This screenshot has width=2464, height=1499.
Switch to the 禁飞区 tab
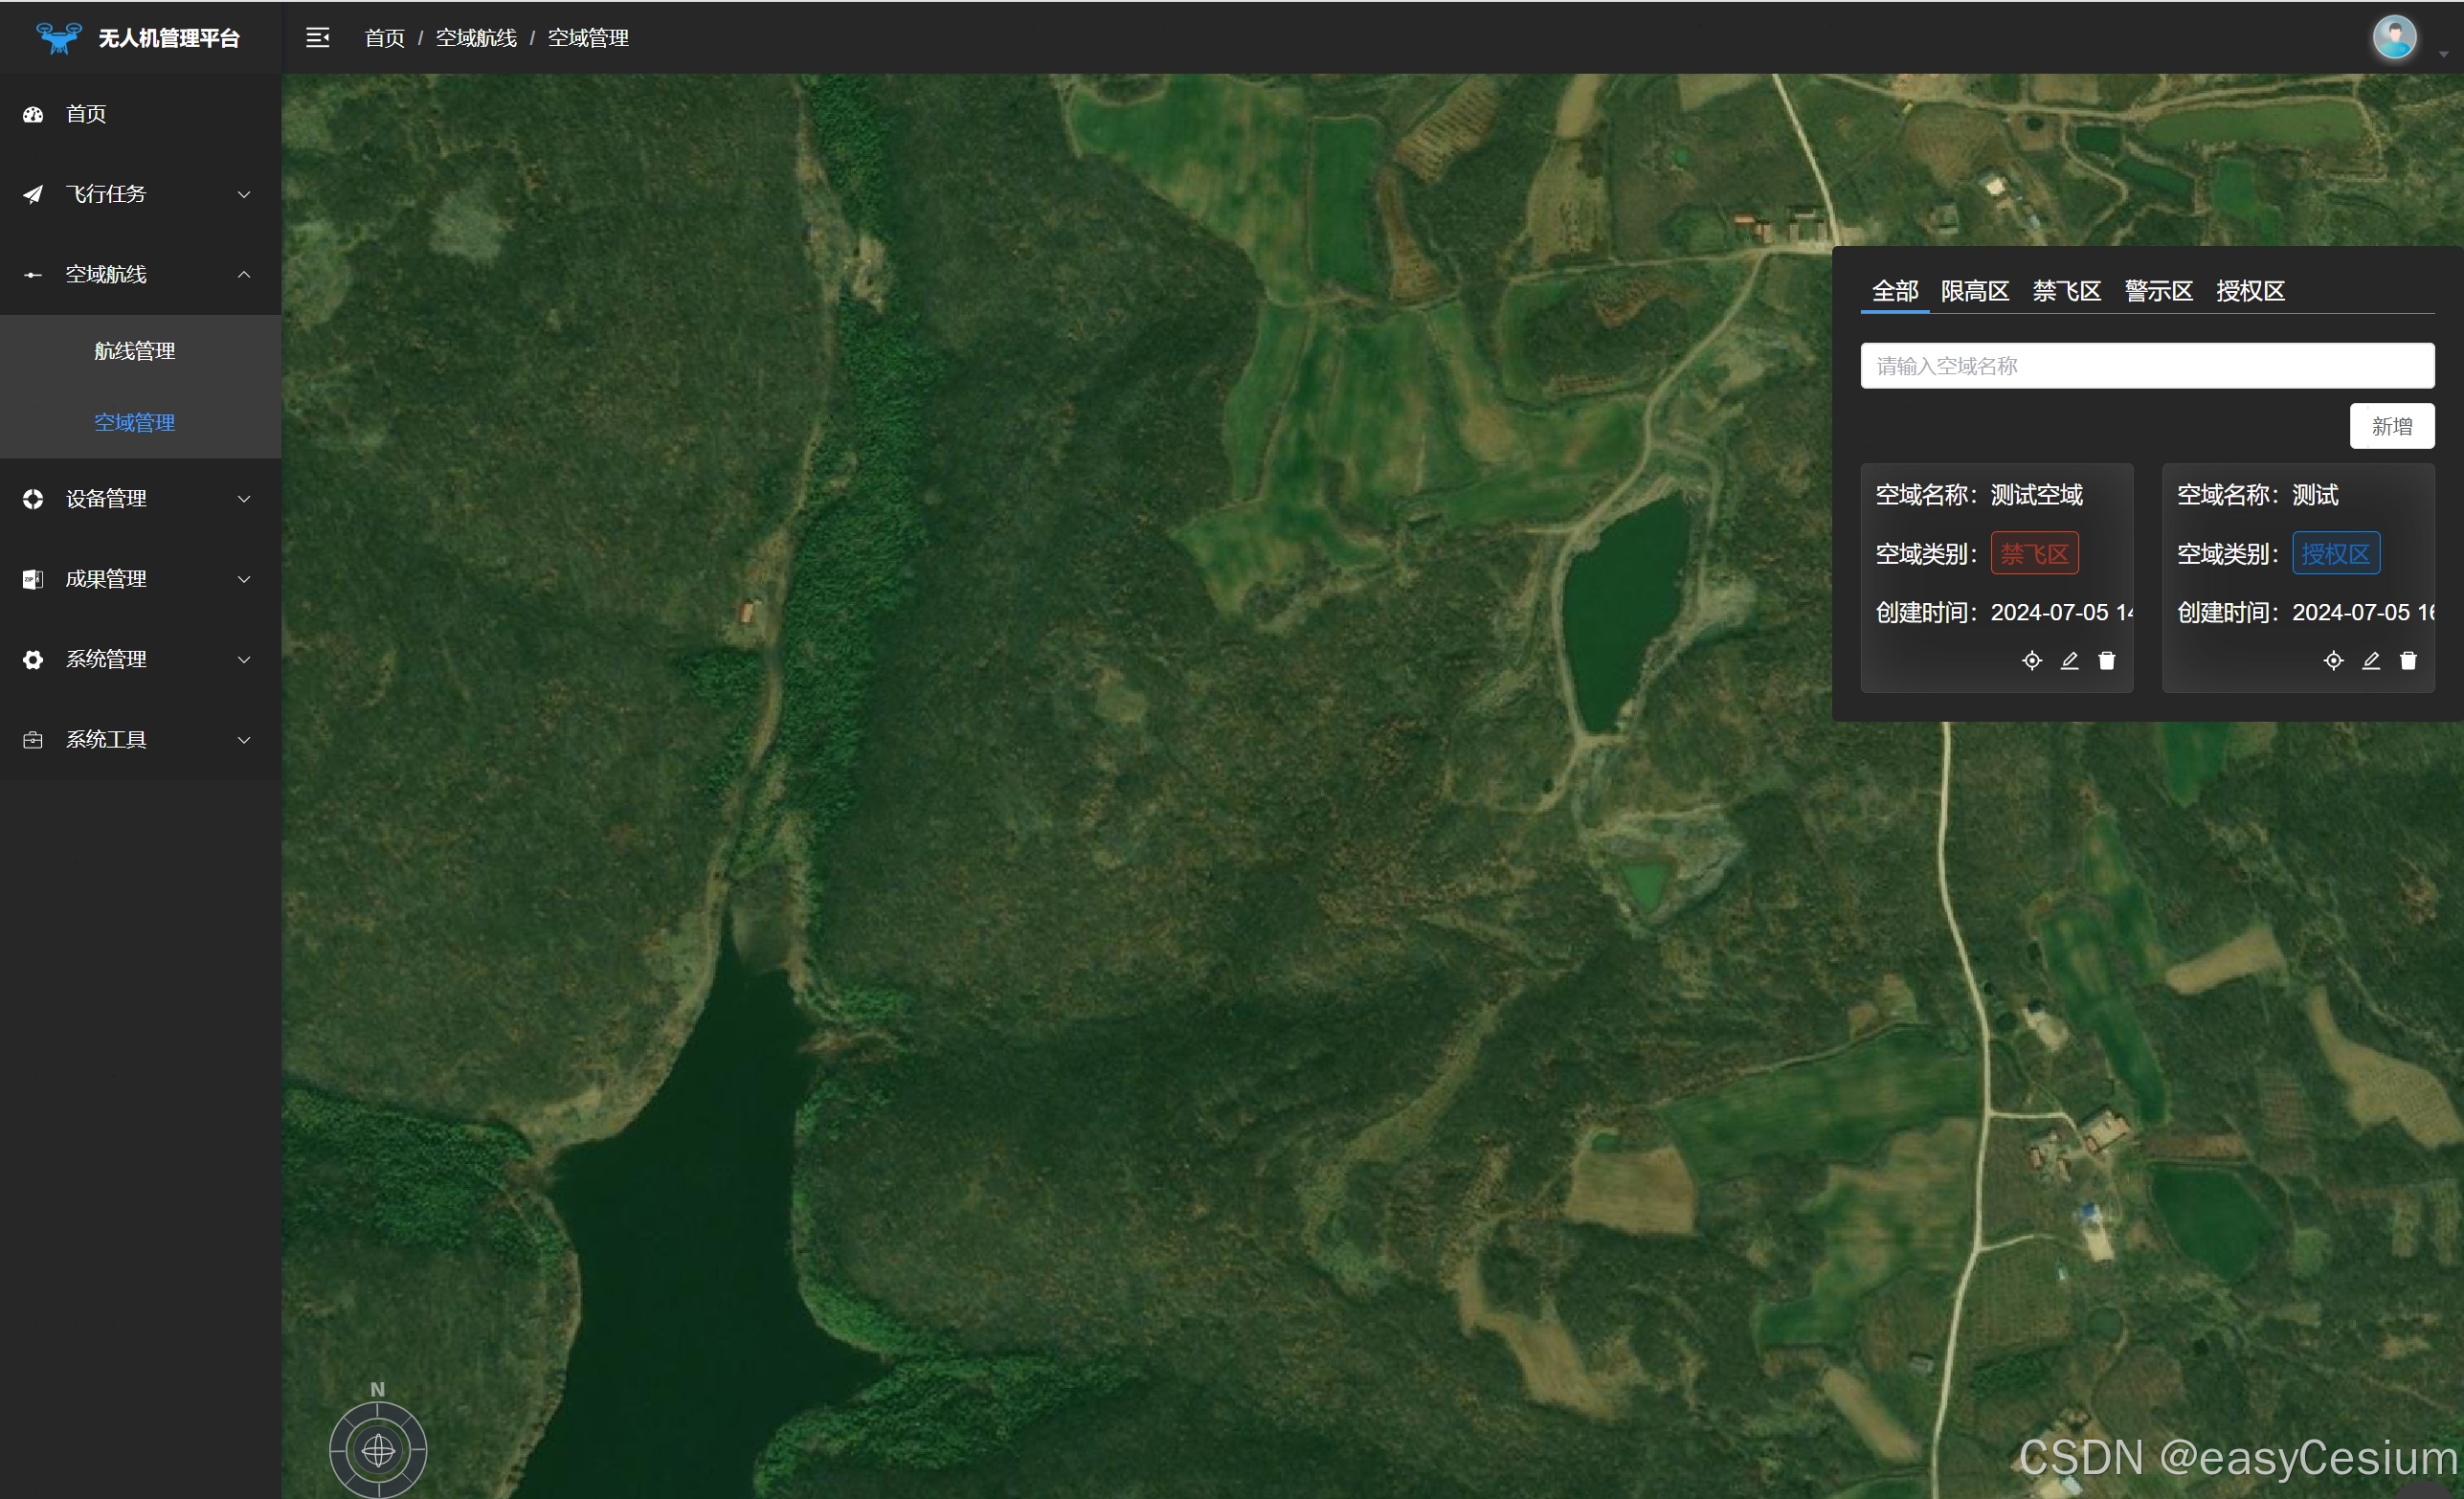(2066, 291)
